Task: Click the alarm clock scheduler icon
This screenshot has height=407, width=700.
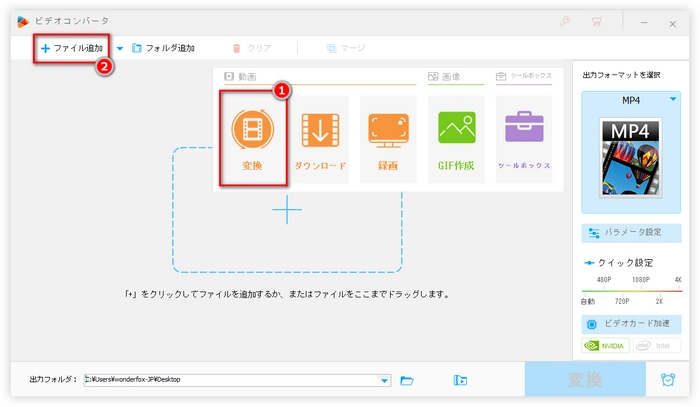Action: pos(666,380)
